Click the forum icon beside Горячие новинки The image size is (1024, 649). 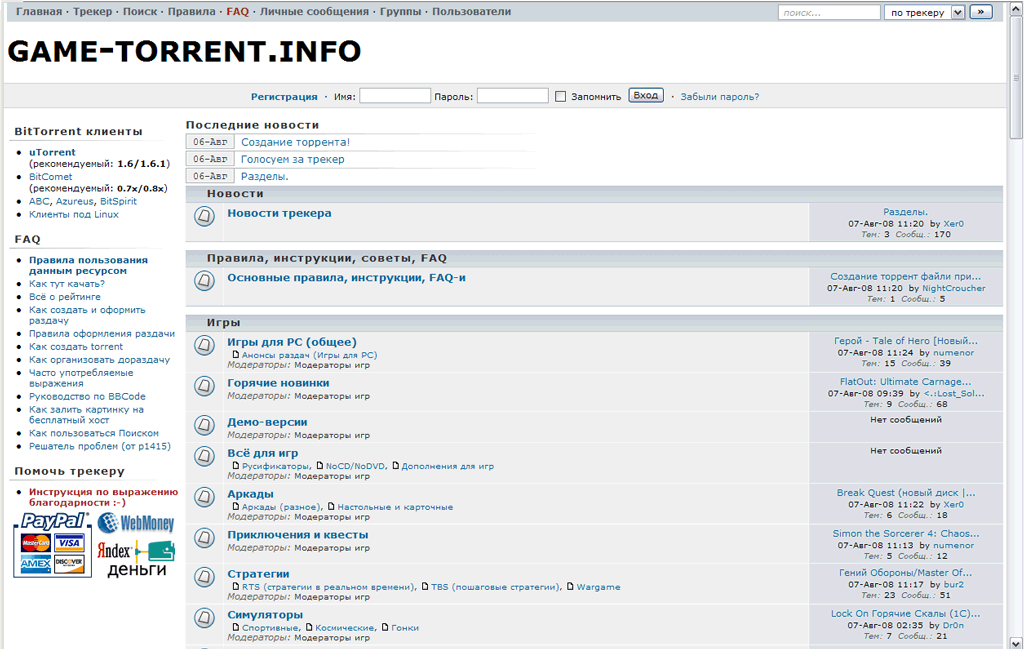(x=204, y=386)
